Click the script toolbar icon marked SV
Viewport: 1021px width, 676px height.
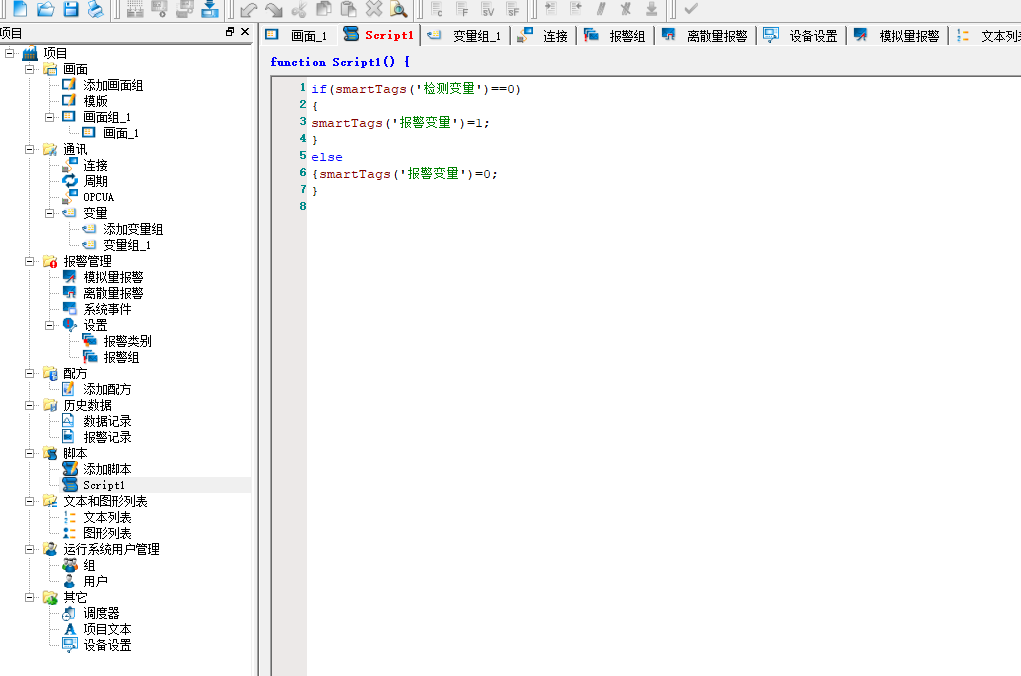[487, 9]
